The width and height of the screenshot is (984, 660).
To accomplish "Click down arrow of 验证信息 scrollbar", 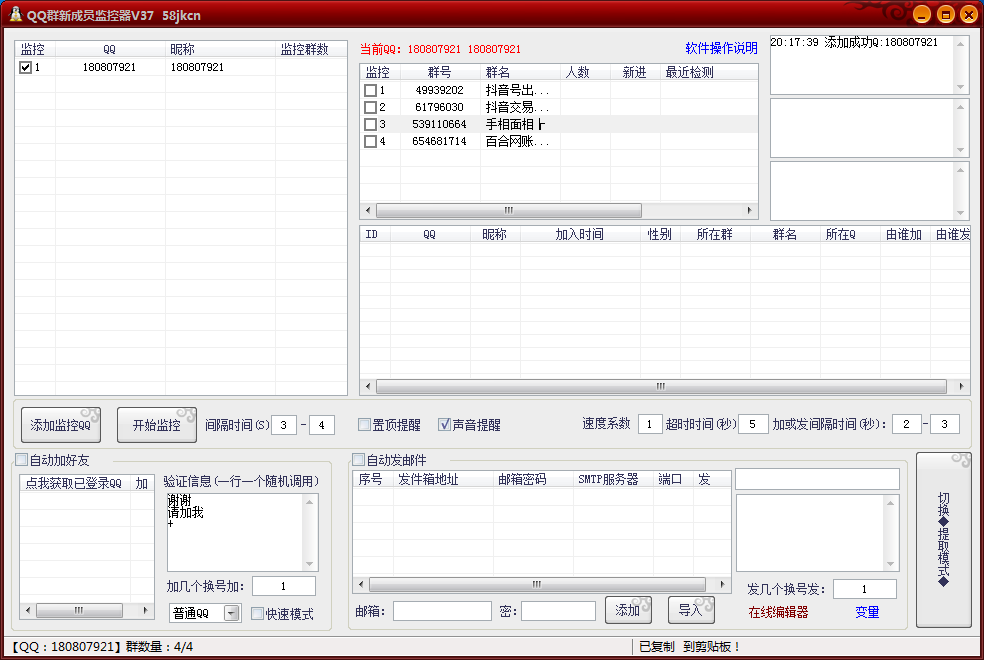I will (310, 563).
